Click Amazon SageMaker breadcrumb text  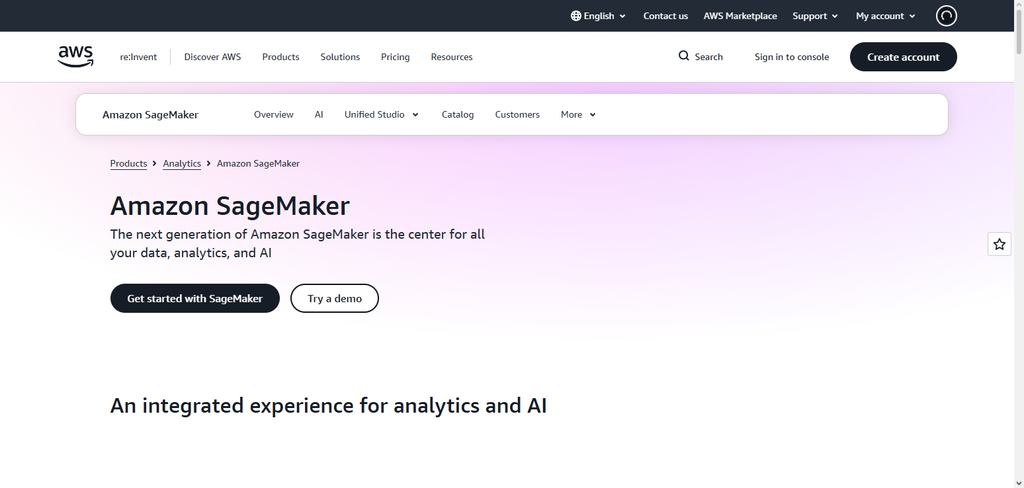click(258, 163)
